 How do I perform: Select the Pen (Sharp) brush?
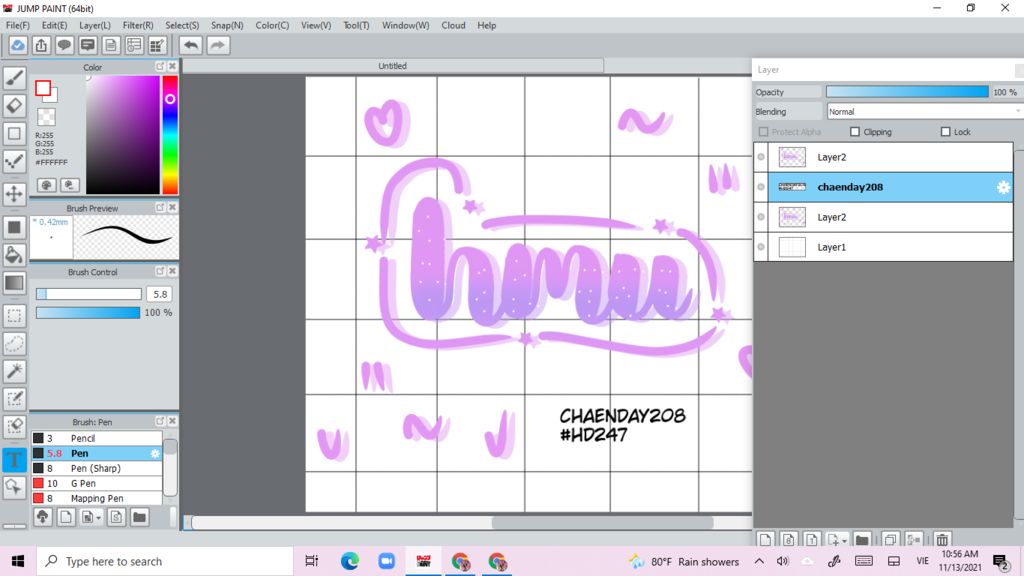(x=97, y=468)
